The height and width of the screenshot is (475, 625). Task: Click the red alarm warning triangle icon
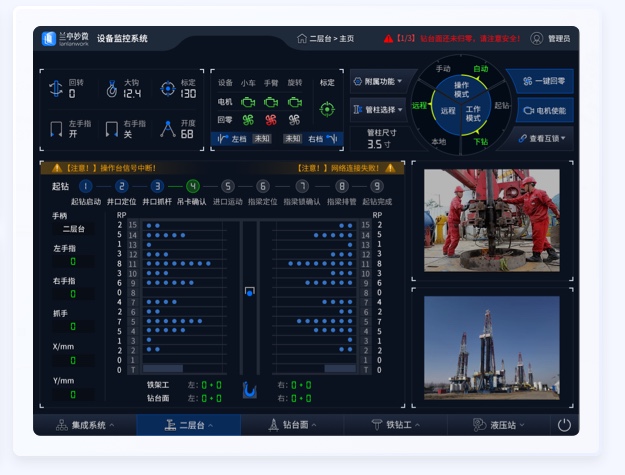[388, 39]
